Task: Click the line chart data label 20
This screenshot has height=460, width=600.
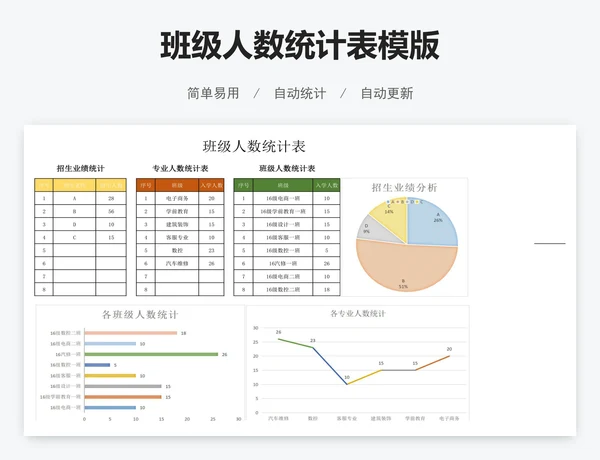Action: (x=449, y=349)
